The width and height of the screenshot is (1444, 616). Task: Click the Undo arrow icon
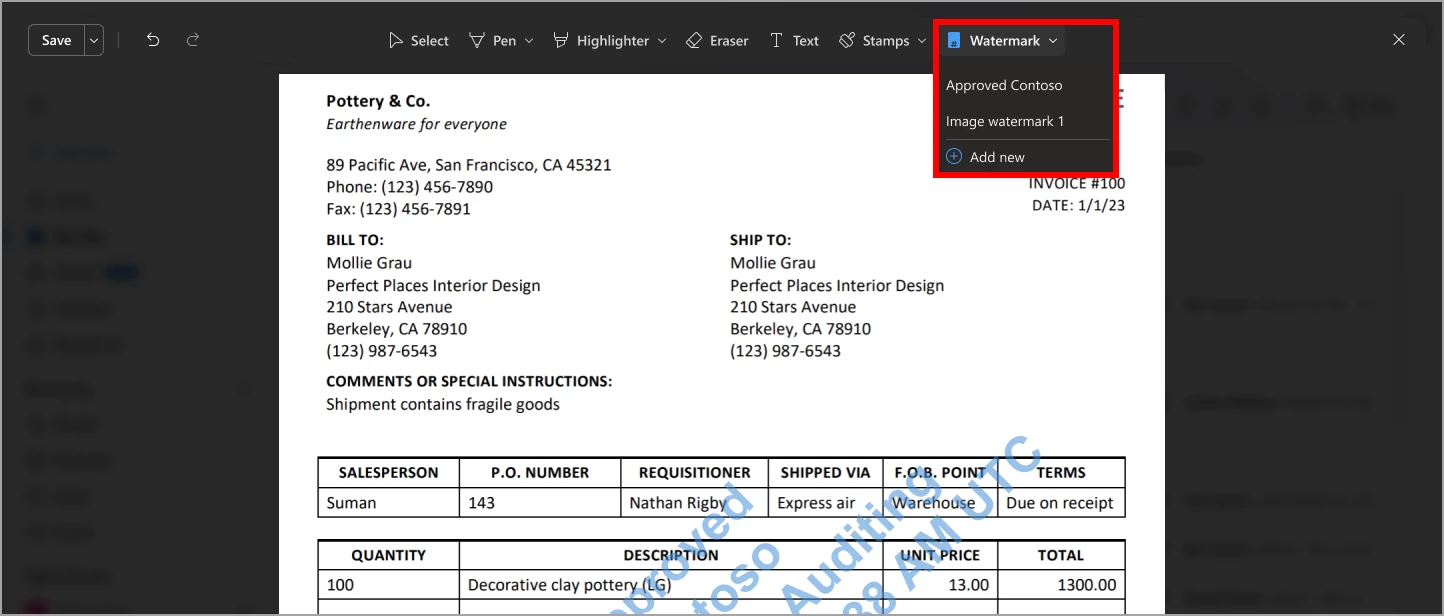pos(153,40)
